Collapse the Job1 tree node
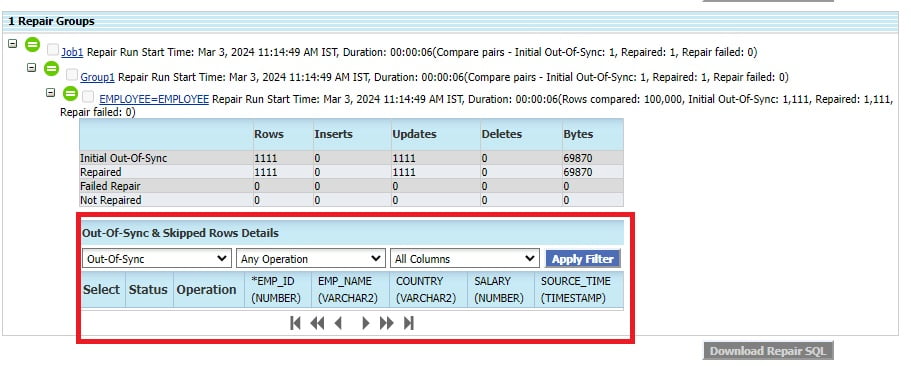Image resolution: width=911 pixels, height=366 pixels. 13,44
